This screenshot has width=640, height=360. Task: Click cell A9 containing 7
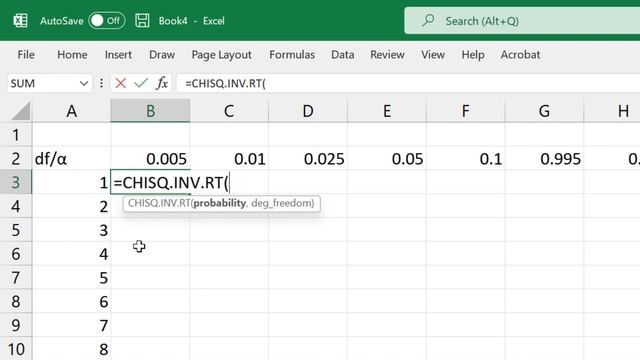(71, 325)
